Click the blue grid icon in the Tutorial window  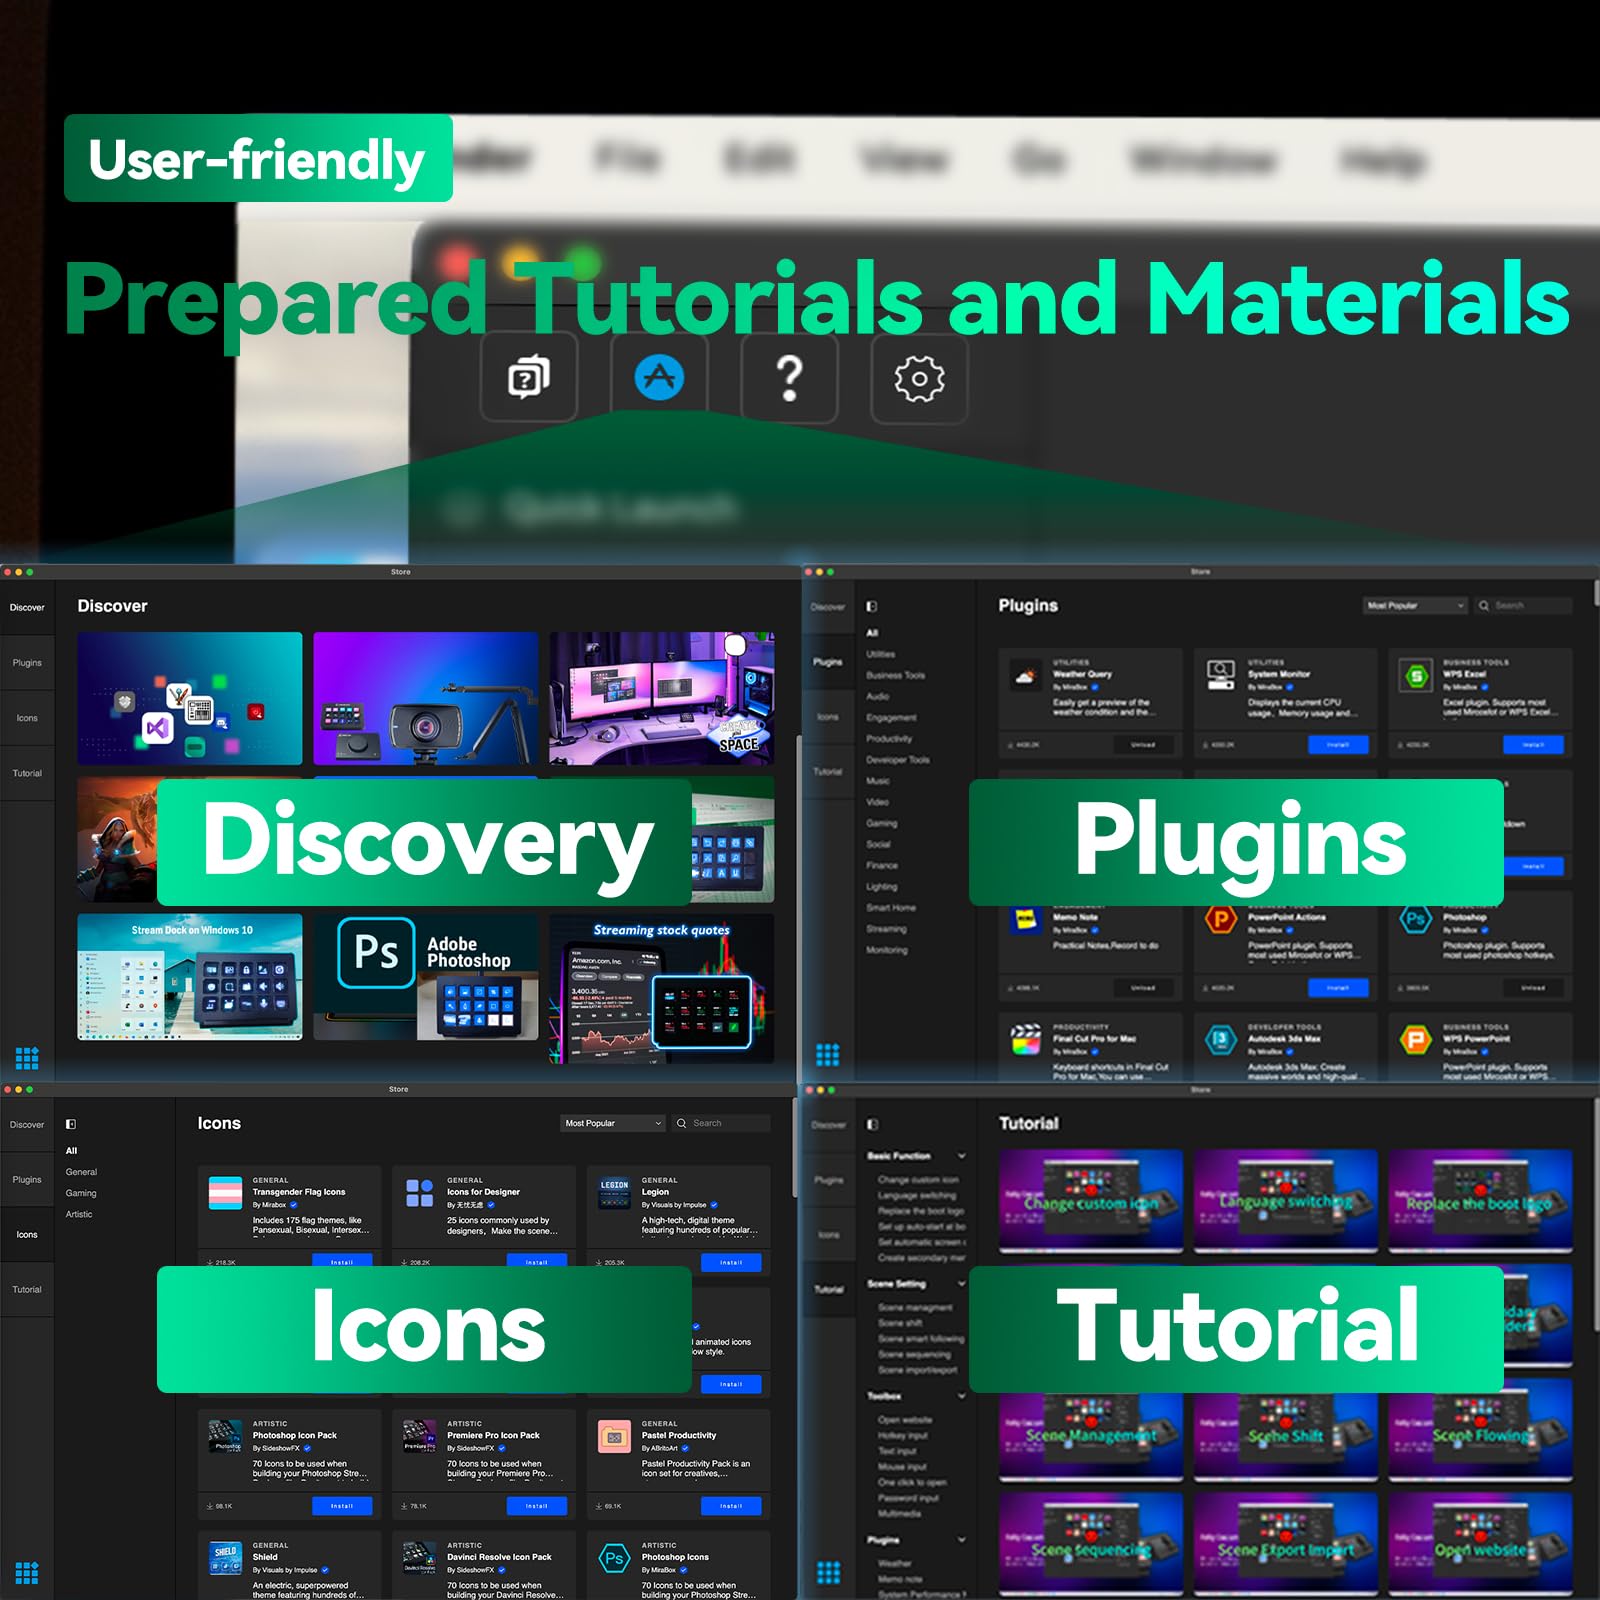tap(828, 1572)
